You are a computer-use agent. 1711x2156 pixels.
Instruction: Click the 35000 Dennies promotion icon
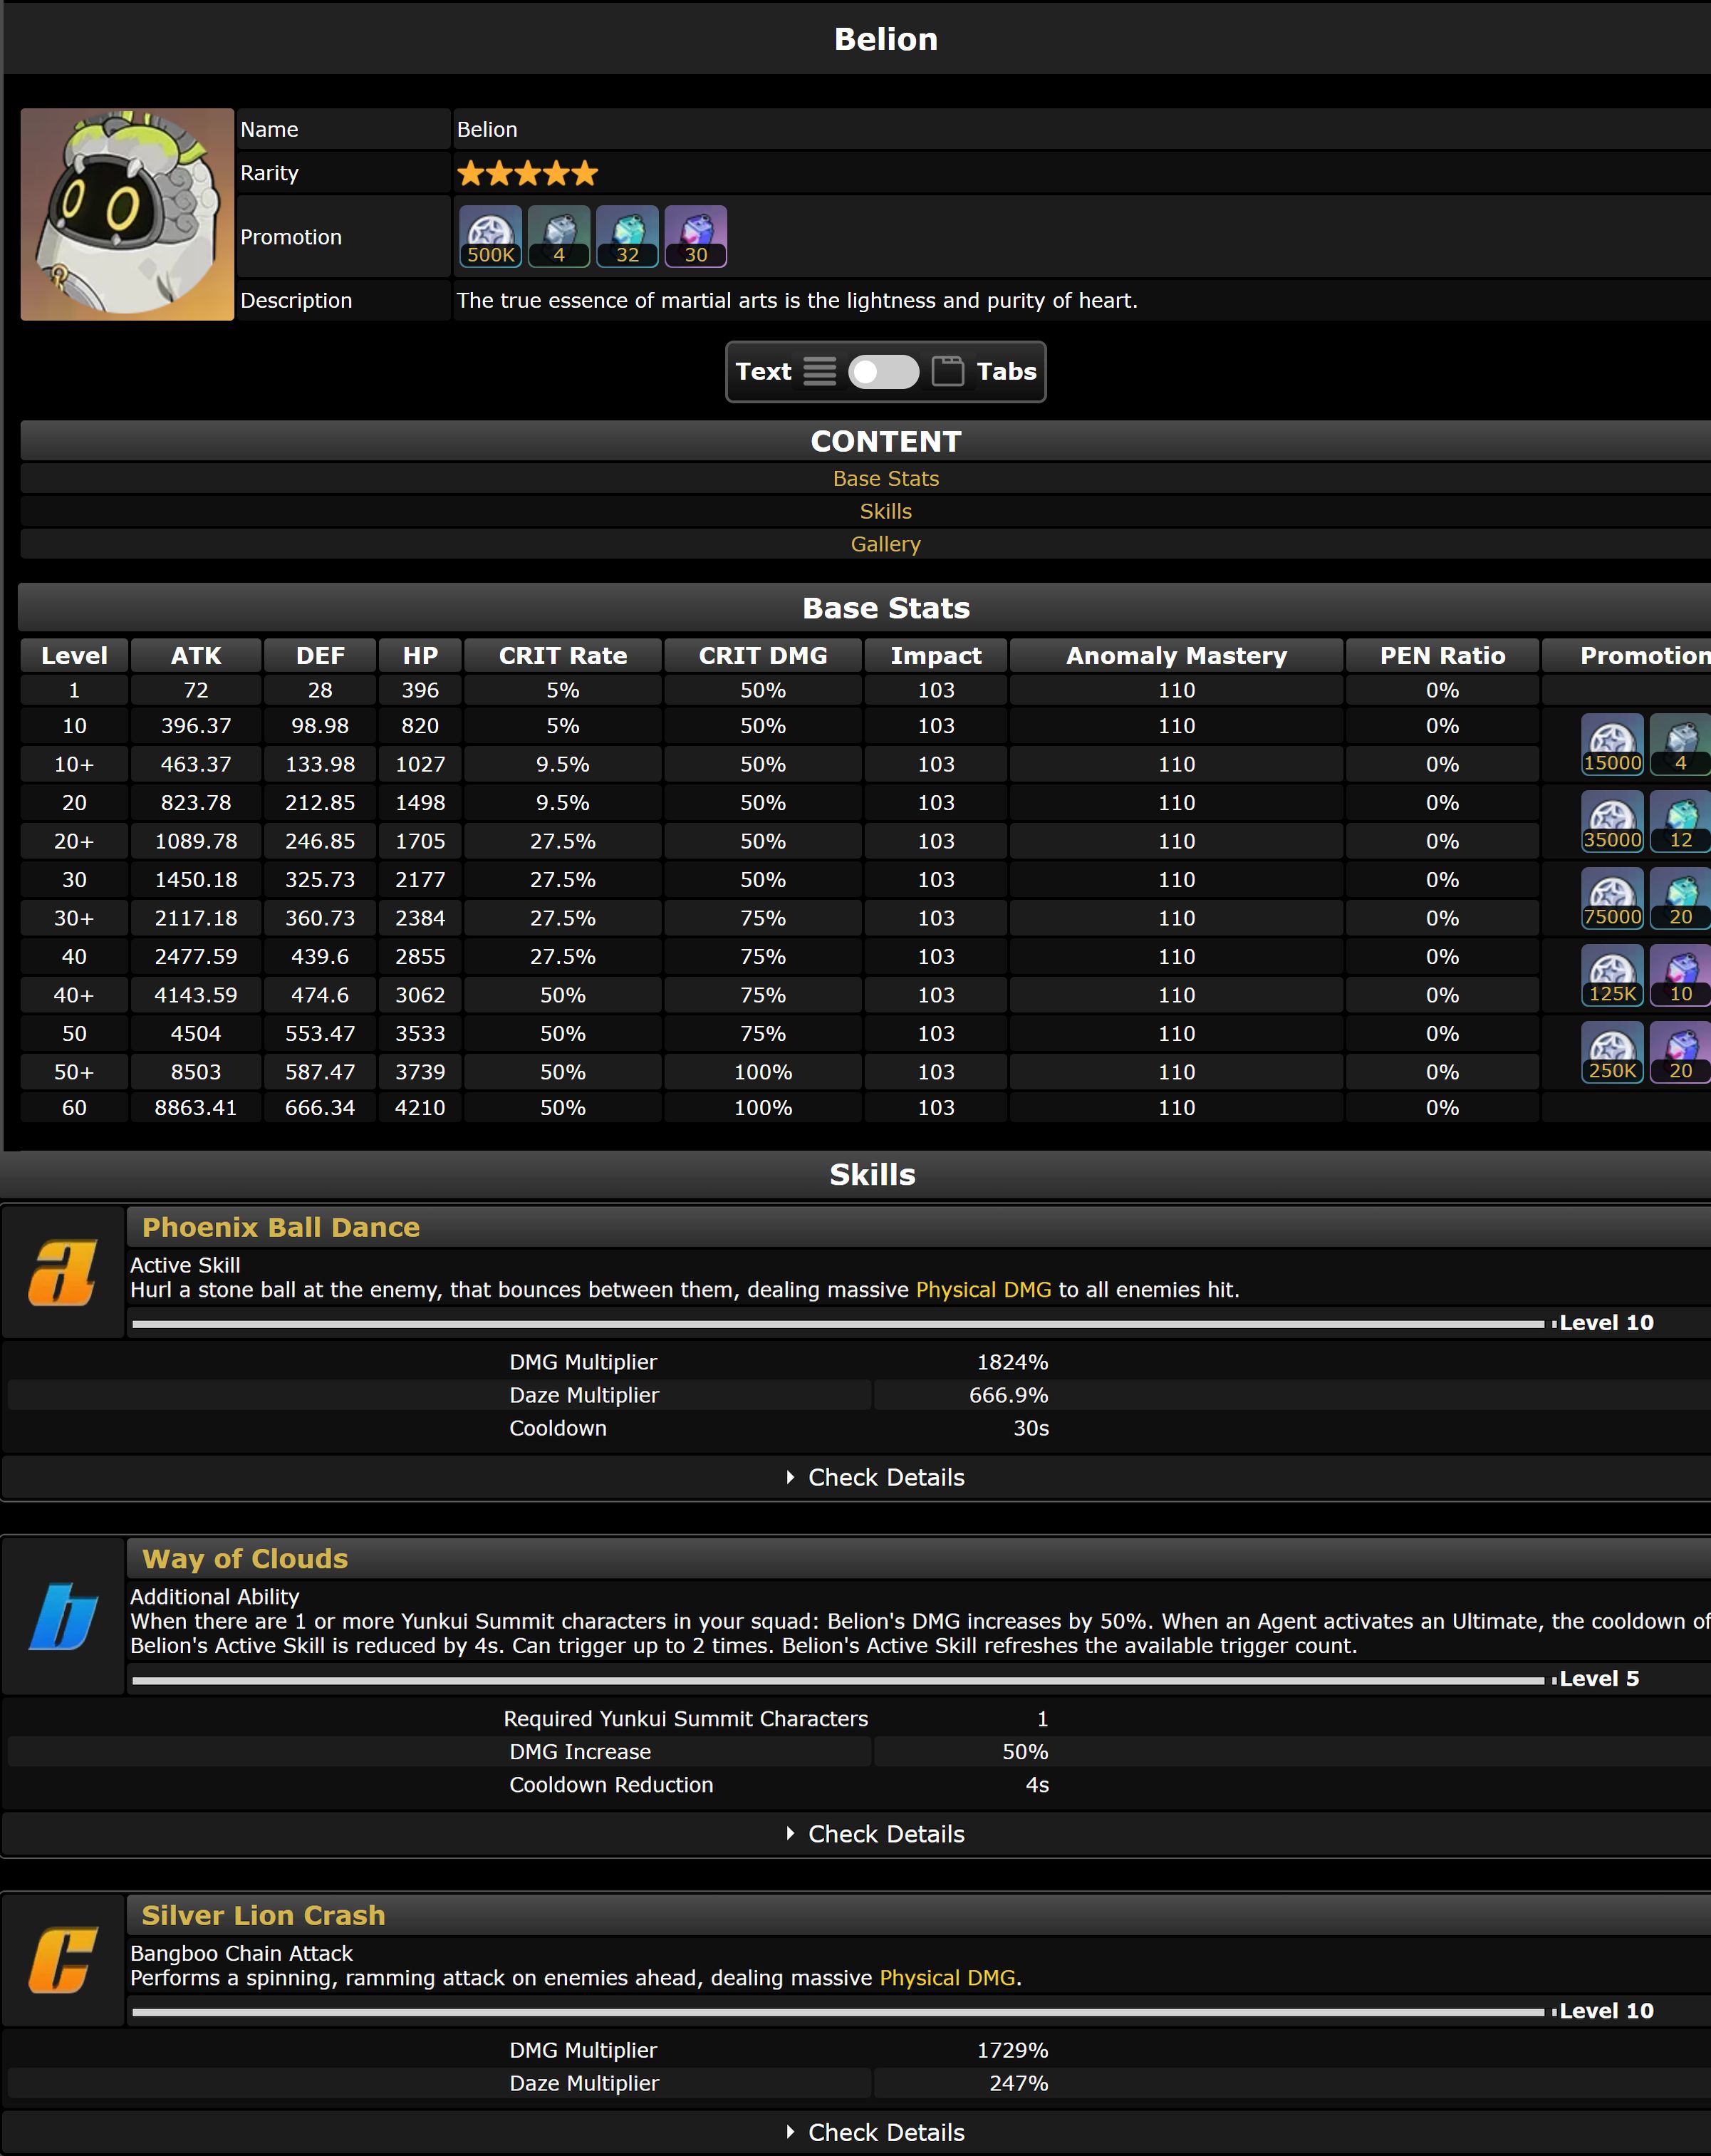tap(1612, 821)
